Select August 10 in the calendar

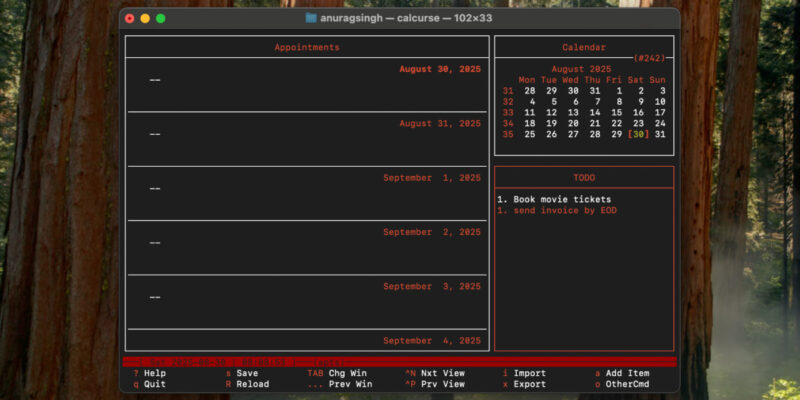(660, 102)
